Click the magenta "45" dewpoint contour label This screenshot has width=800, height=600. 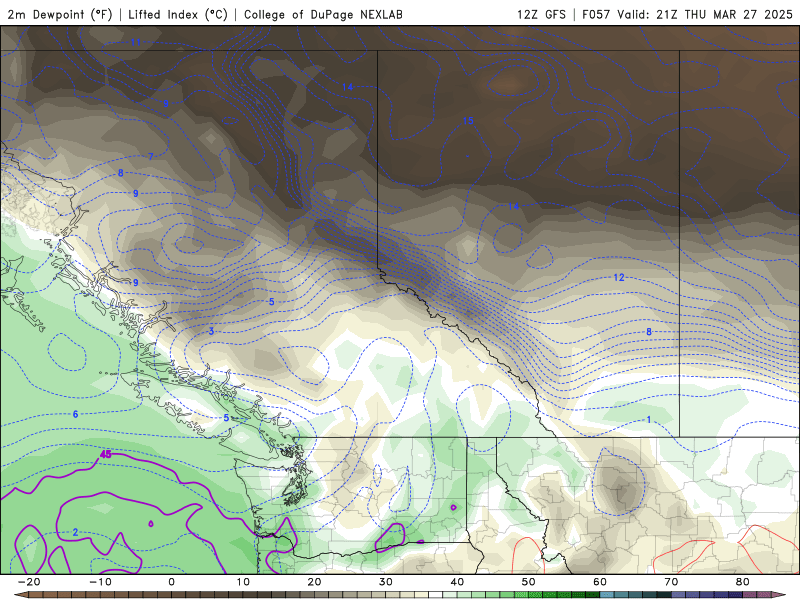106,454
